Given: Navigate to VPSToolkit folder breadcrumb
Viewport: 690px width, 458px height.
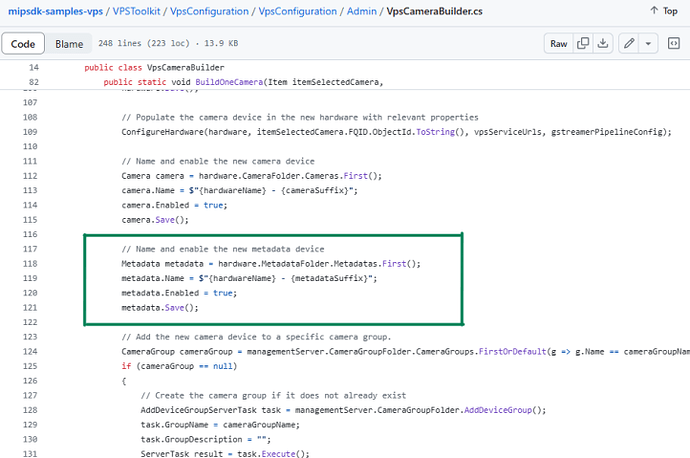Looking at the screenshot, I should tap(140, 11).
